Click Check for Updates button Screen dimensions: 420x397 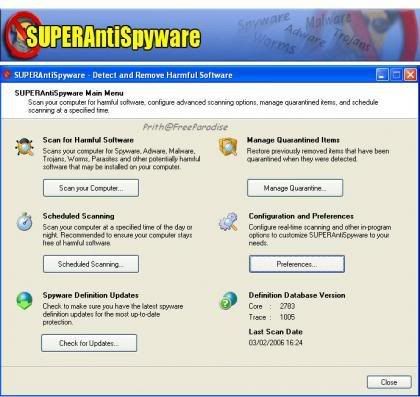coord(89,343)
